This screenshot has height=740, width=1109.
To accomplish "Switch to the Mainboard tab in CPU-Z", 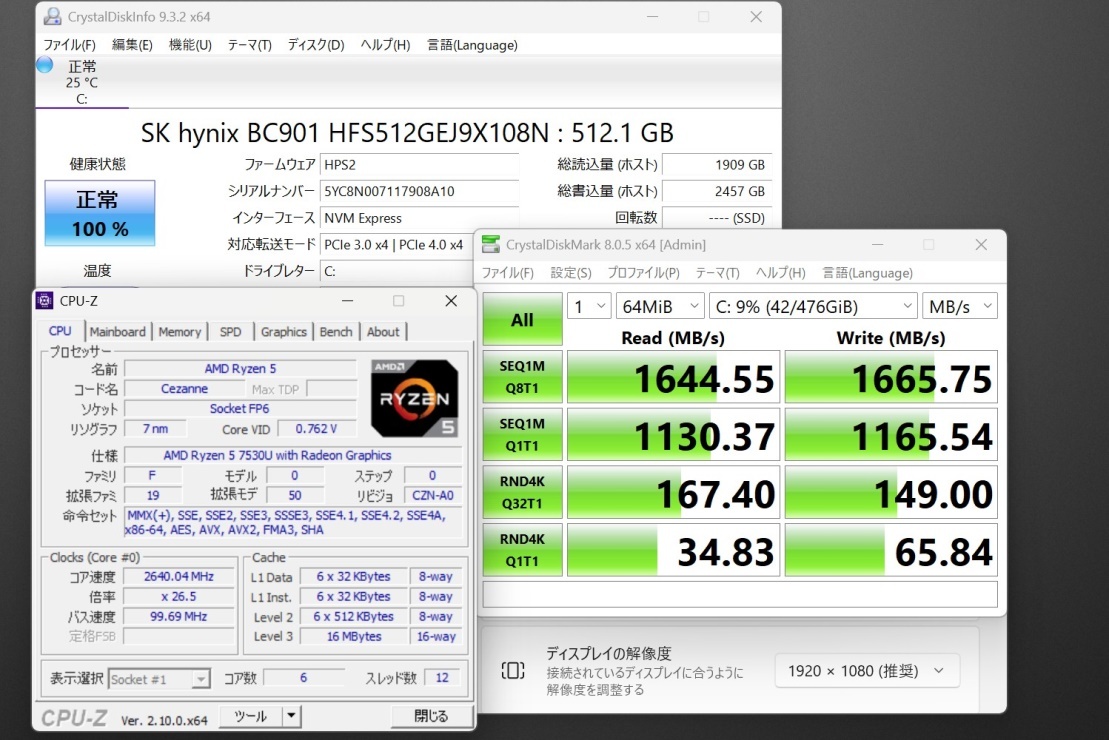I will 117,331.
